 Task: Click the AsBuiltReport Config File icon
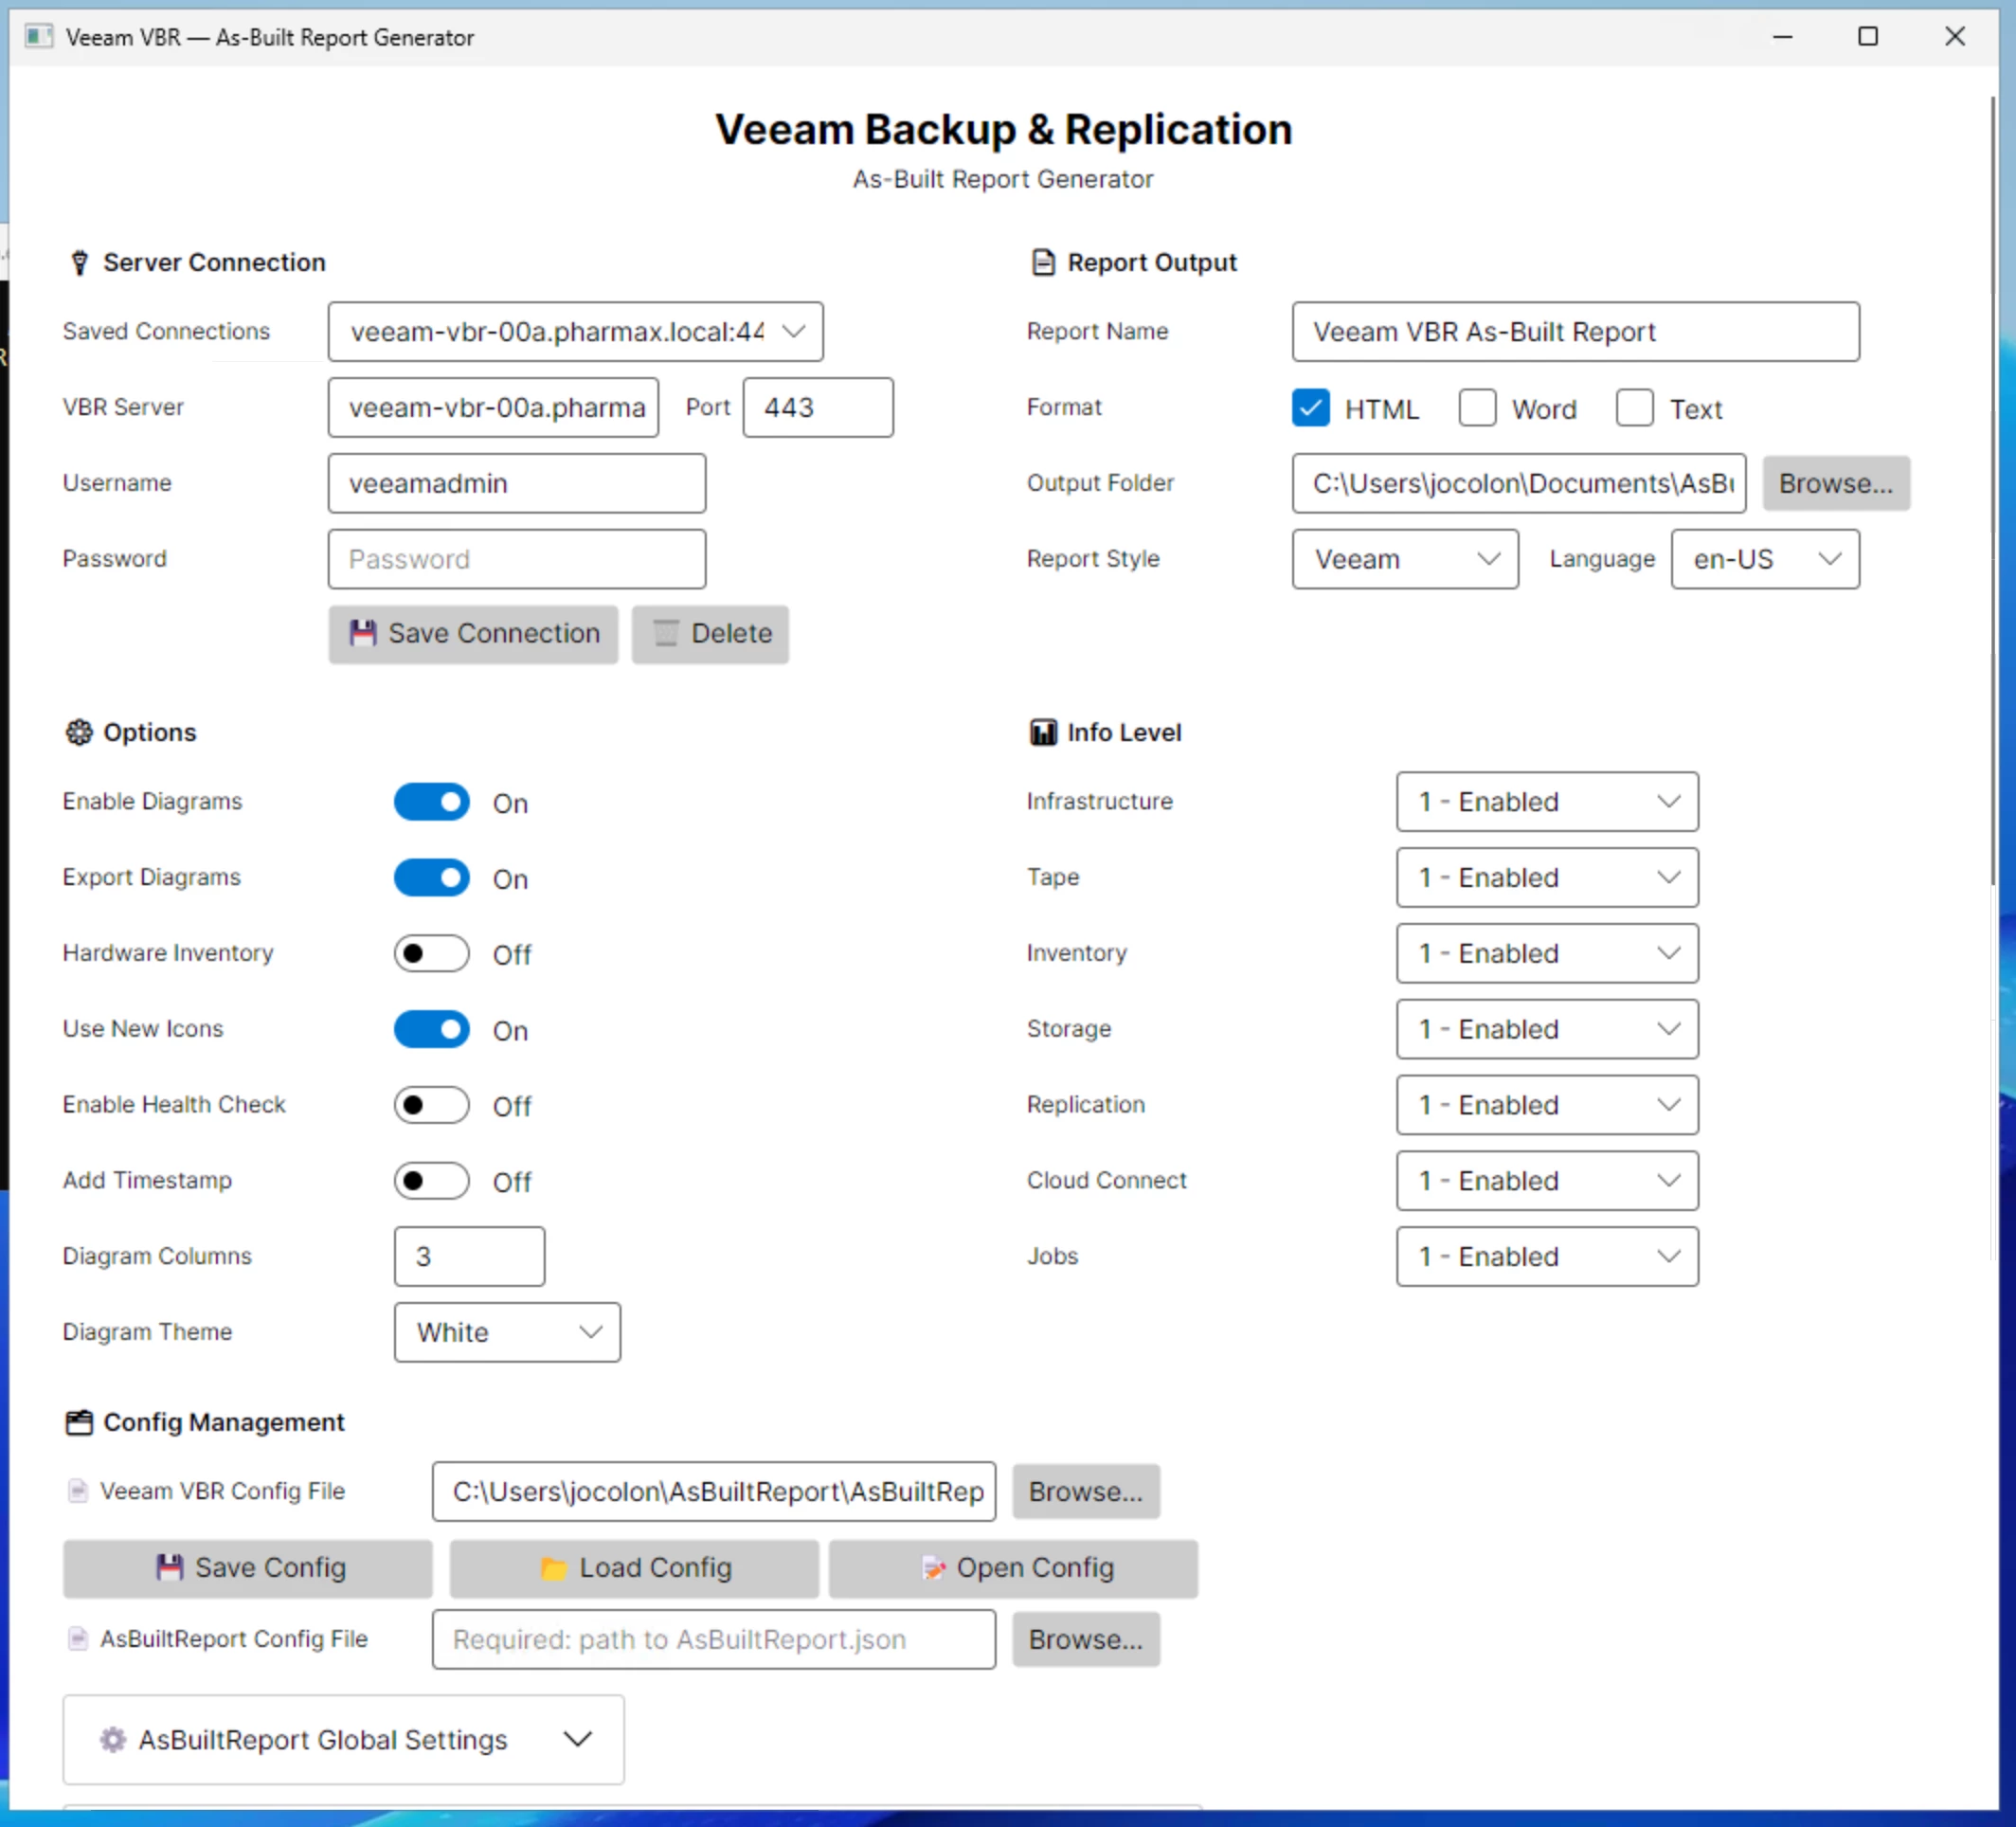coord(77,1638)
